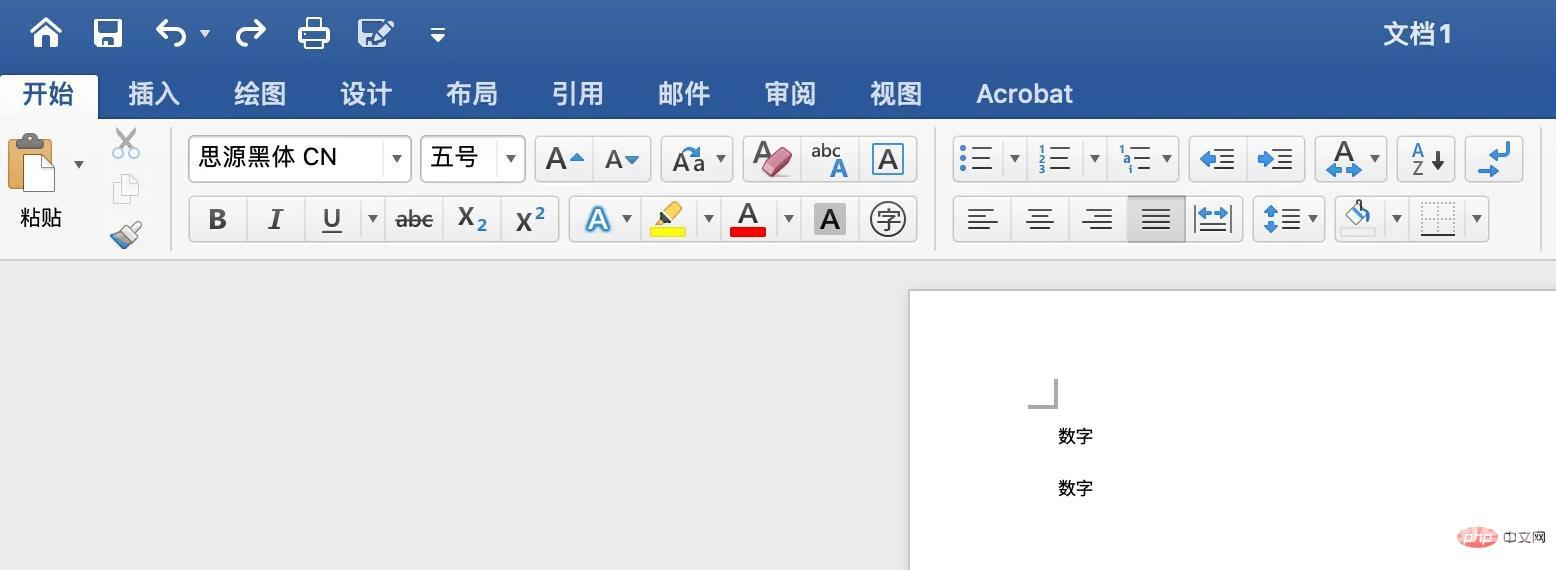This screenshot has width=1556, height=570.
Task: Click the Sort A-Z icon
Action: pos(1426,159)
